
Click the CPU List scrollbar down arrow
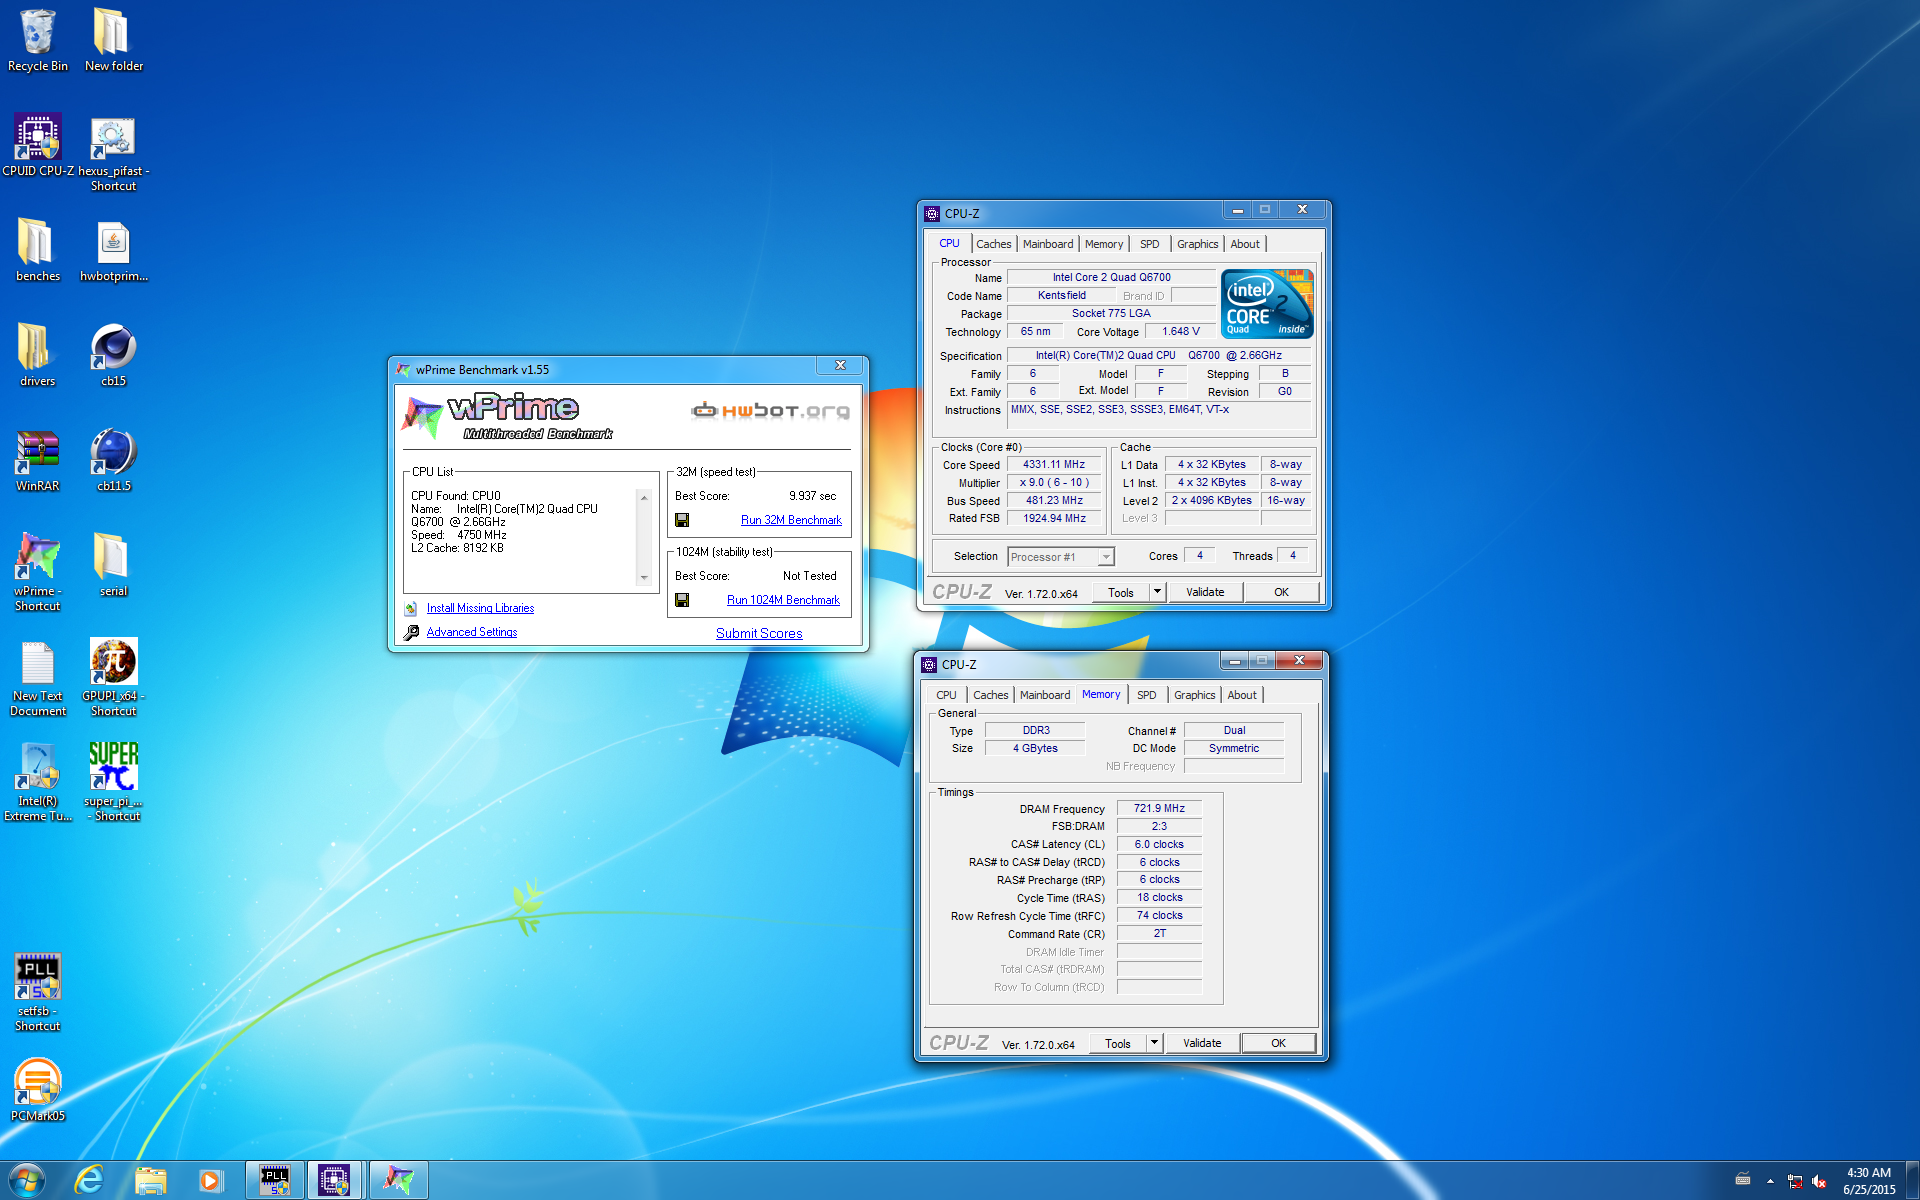[644, 578]
